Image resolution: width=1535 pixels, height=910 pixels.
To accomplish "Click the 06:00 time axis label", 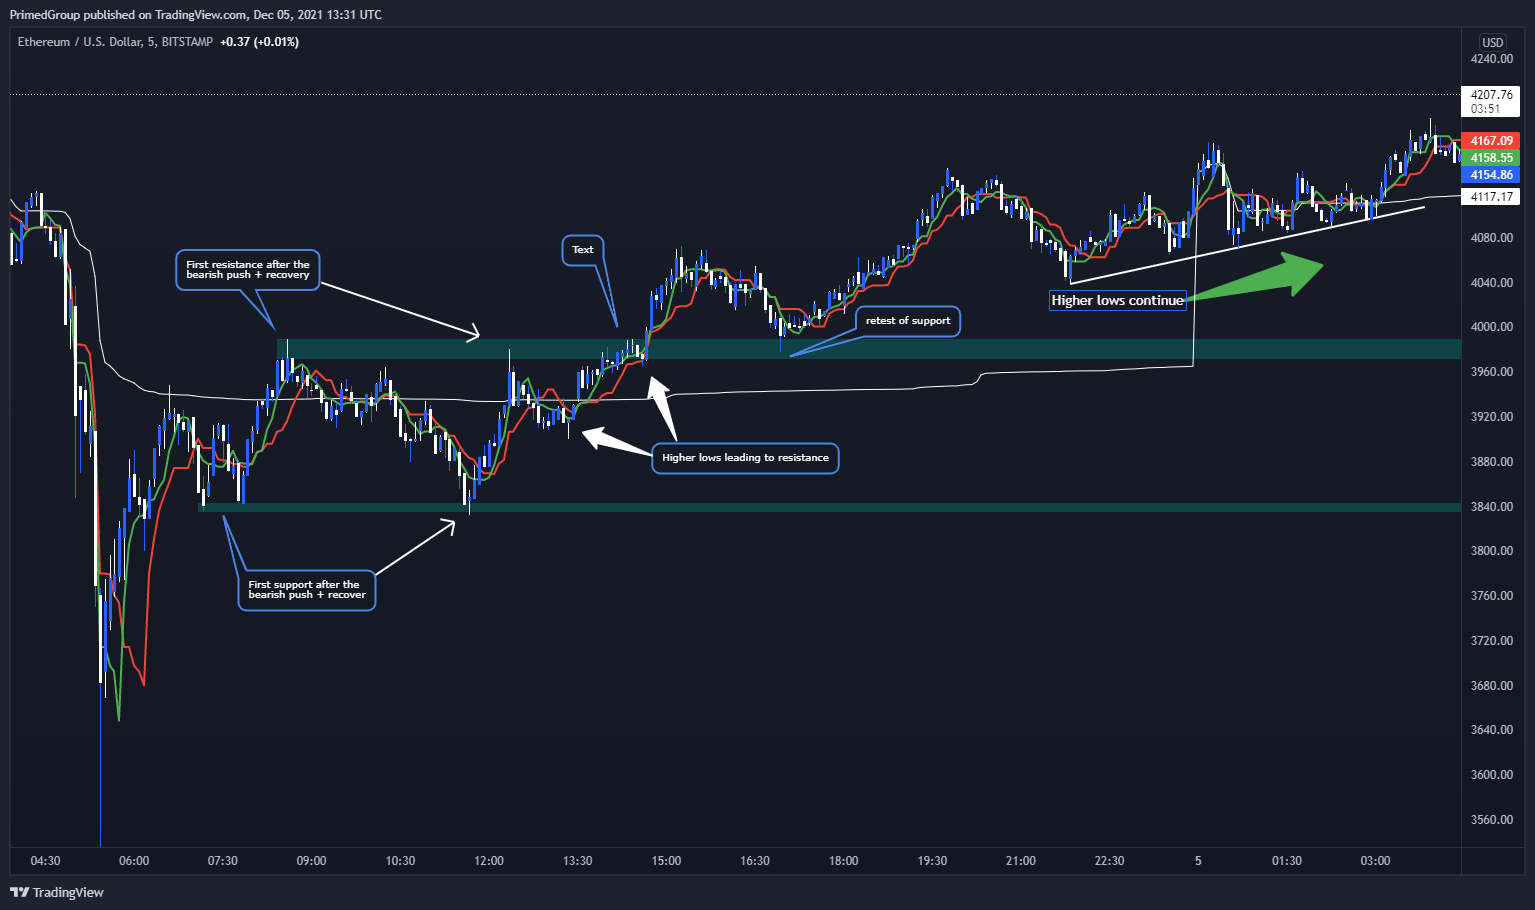I will pyautogui.click(x=134, y=861).
